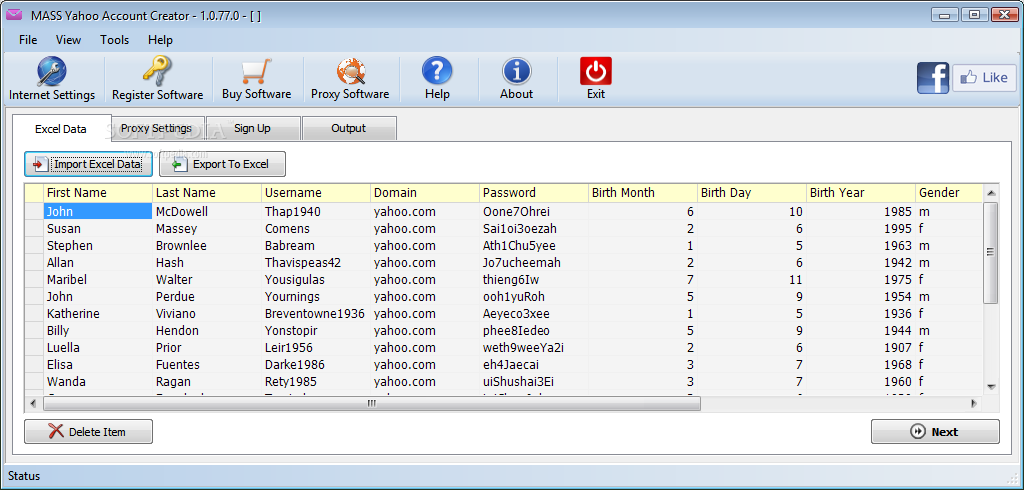
Task: Open the Help menu in menu bar
Action: tap(160, 40)
